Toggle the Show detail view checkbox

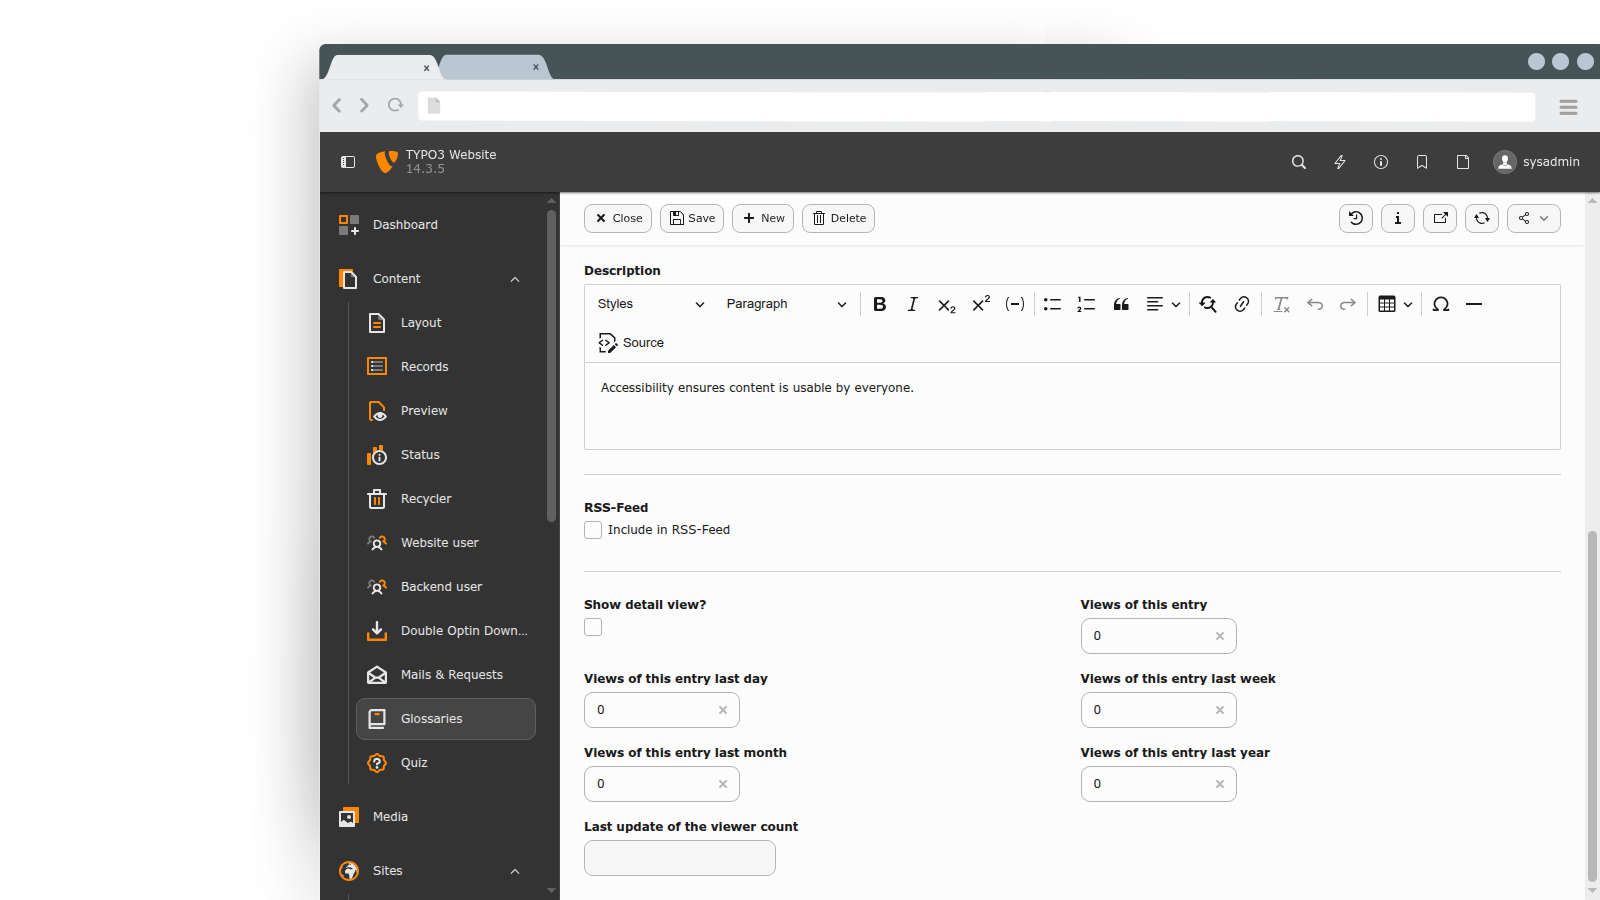(x=593, y=627)
